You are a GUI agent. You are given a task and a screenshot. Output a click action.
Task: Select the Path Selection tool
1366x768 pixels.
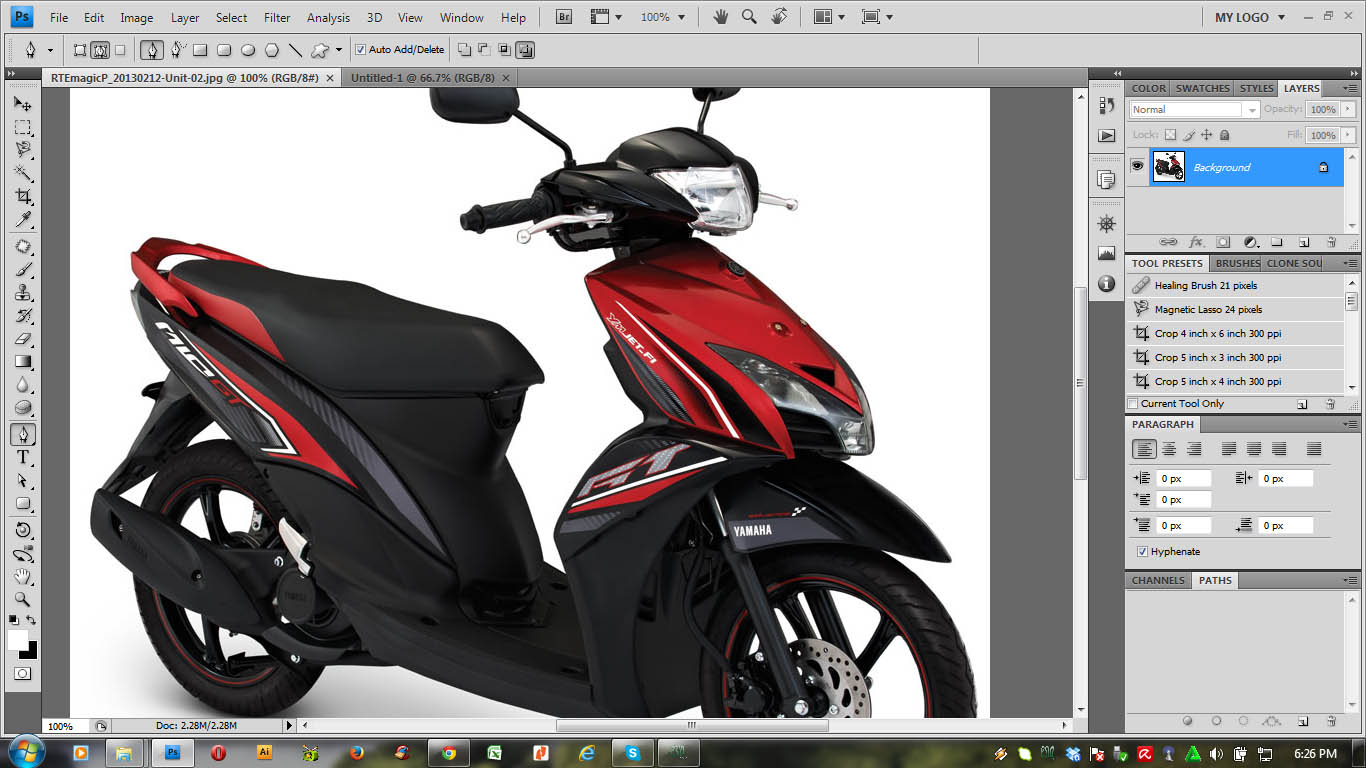click(x=22, y=481)
